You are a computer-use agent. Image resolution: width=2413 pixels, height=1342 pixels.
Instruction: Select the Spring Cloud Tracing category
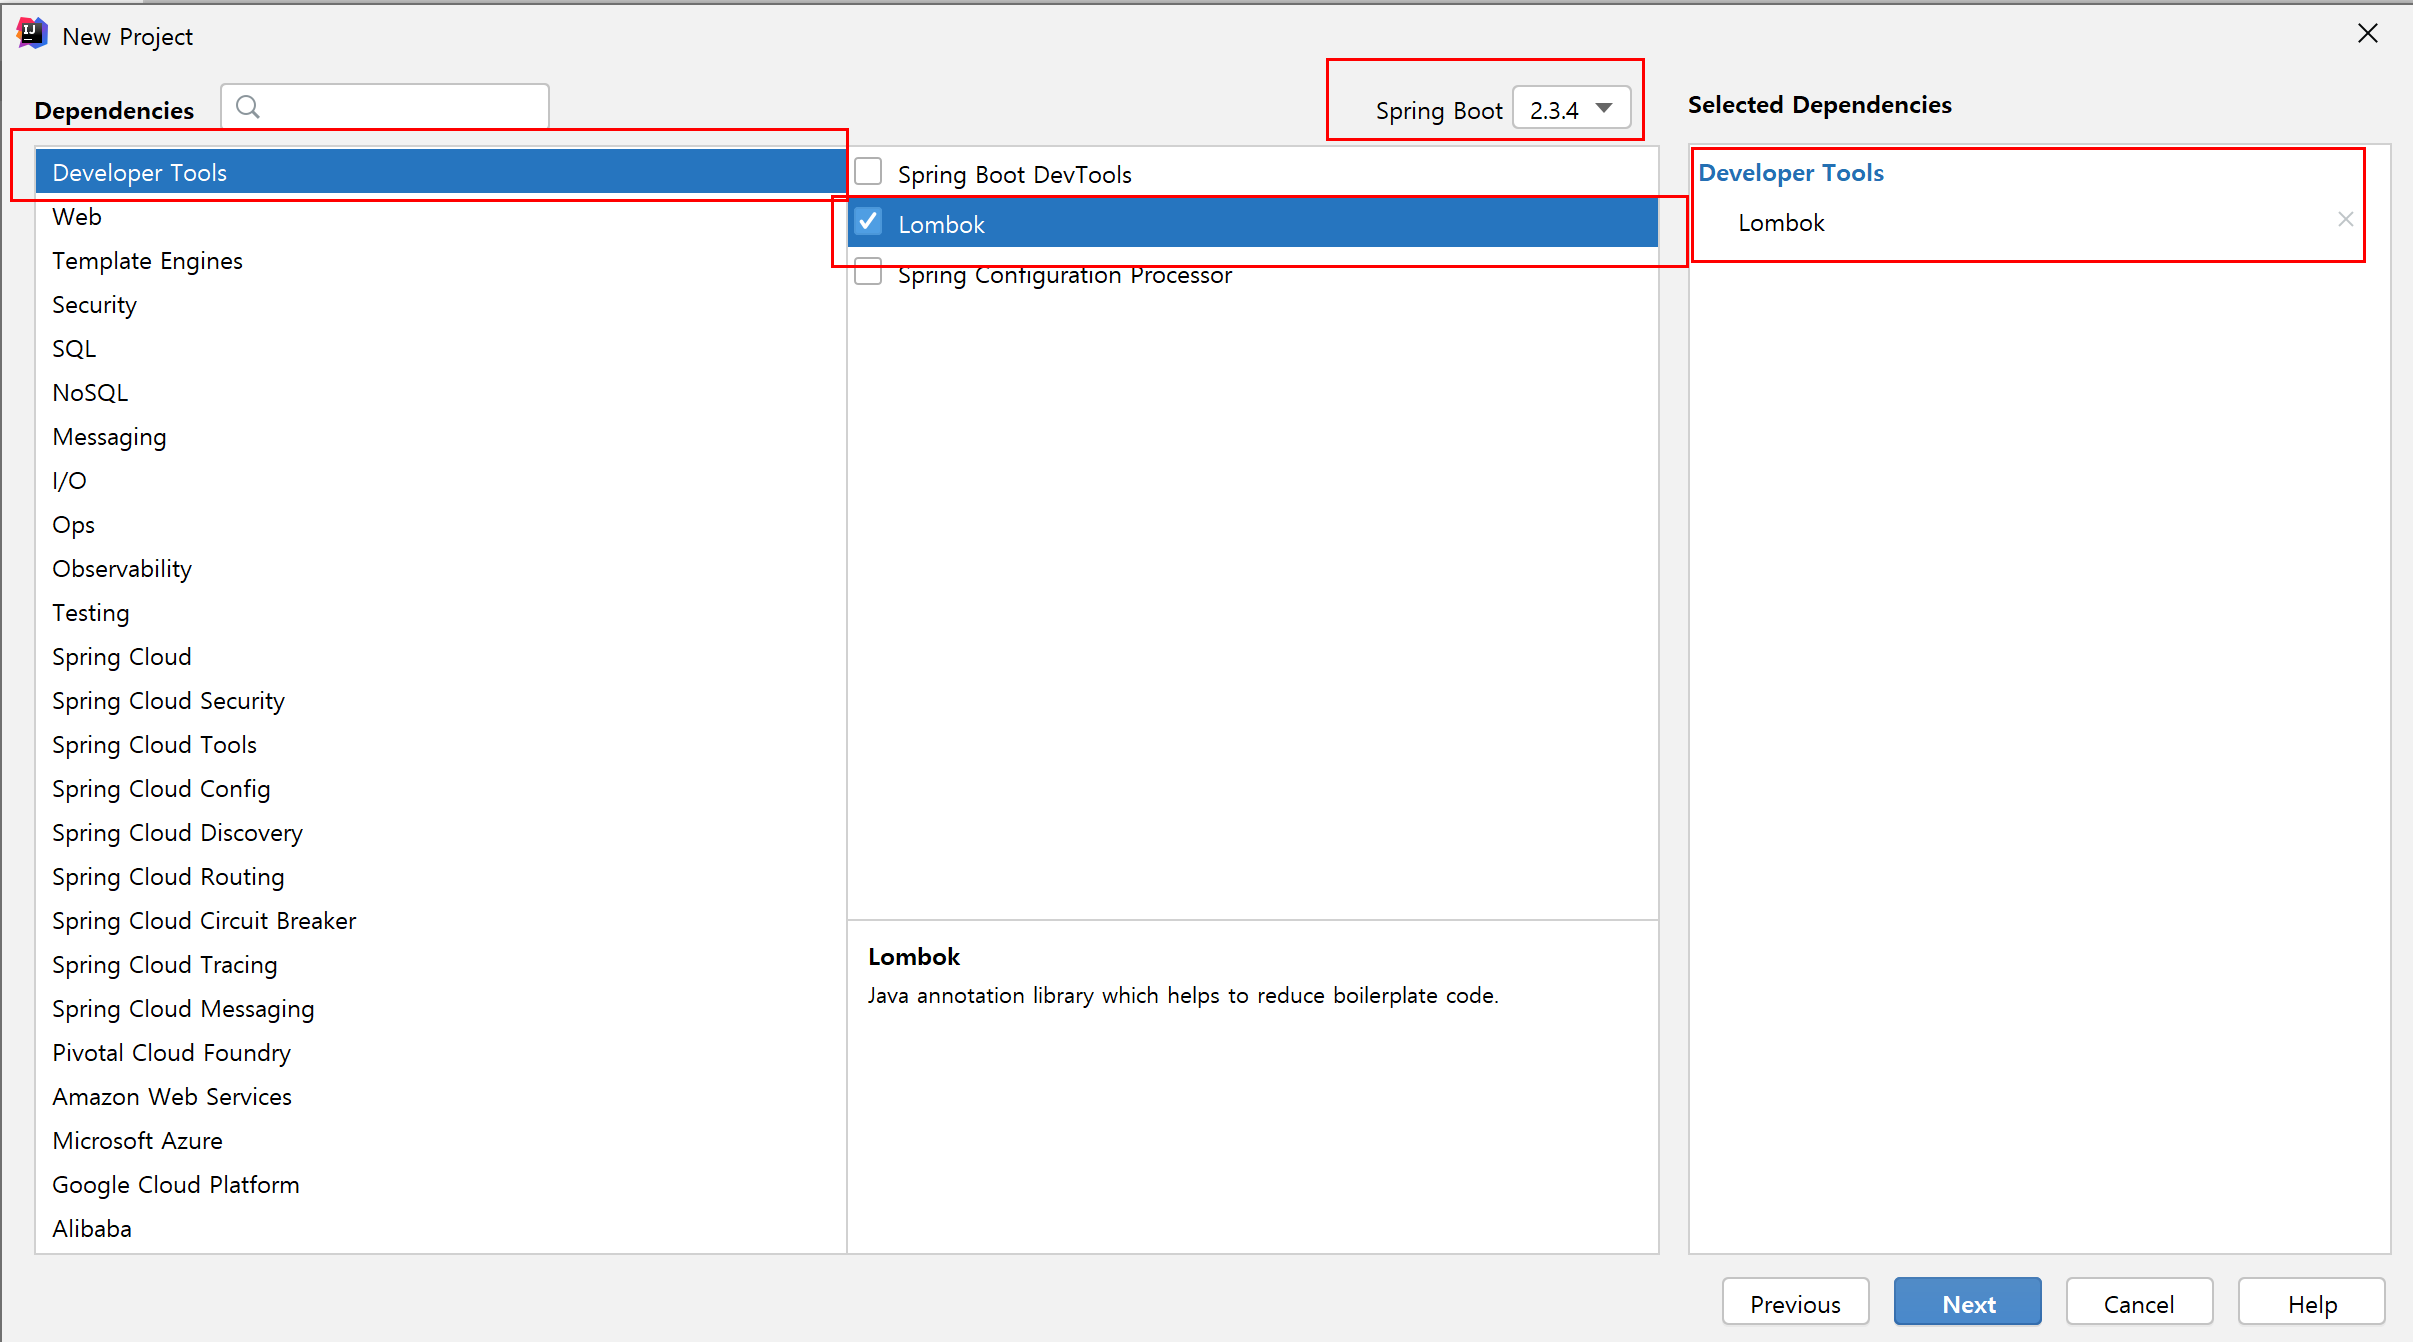[441, 964]
